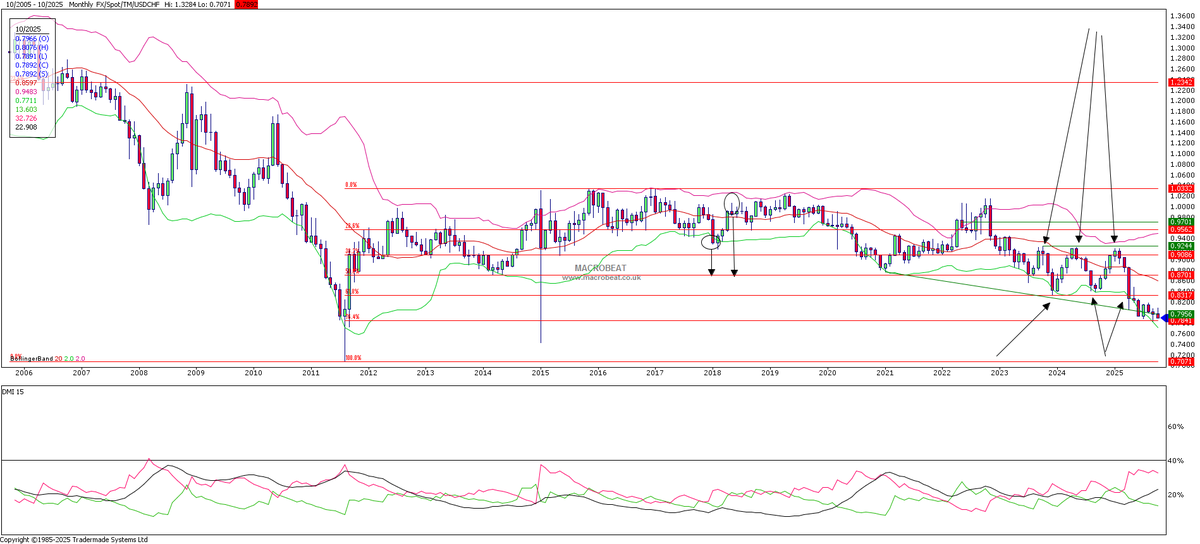
Task: Click the red 1.0332 price tag on the price axis
Action: pyautogui.click(x=1181, y=188)
